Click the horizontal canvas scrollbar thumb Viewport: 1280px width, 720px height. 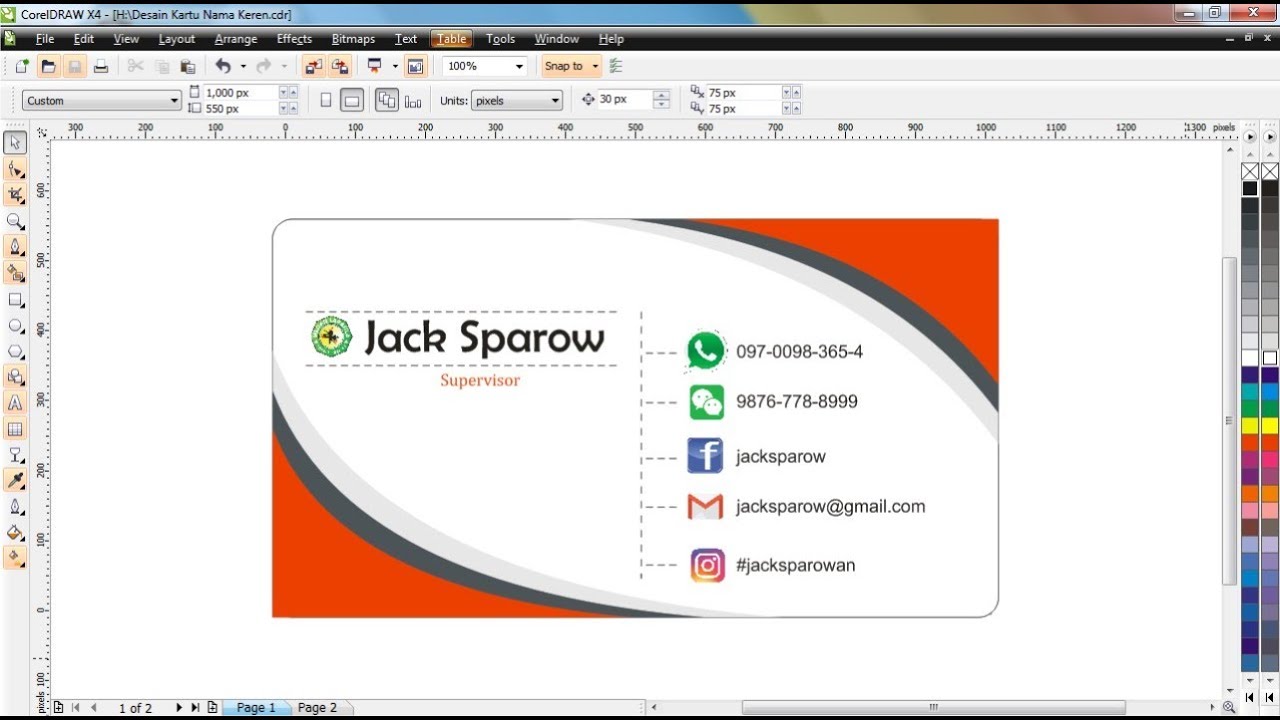click(x=934, y=707)
